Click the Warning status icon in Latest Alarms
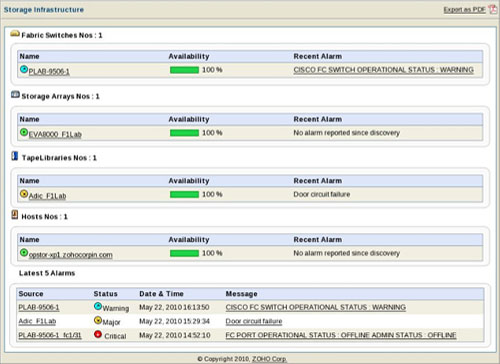This screenshot has width=500, height=364. pyautogui.click(x=98, y=306)
